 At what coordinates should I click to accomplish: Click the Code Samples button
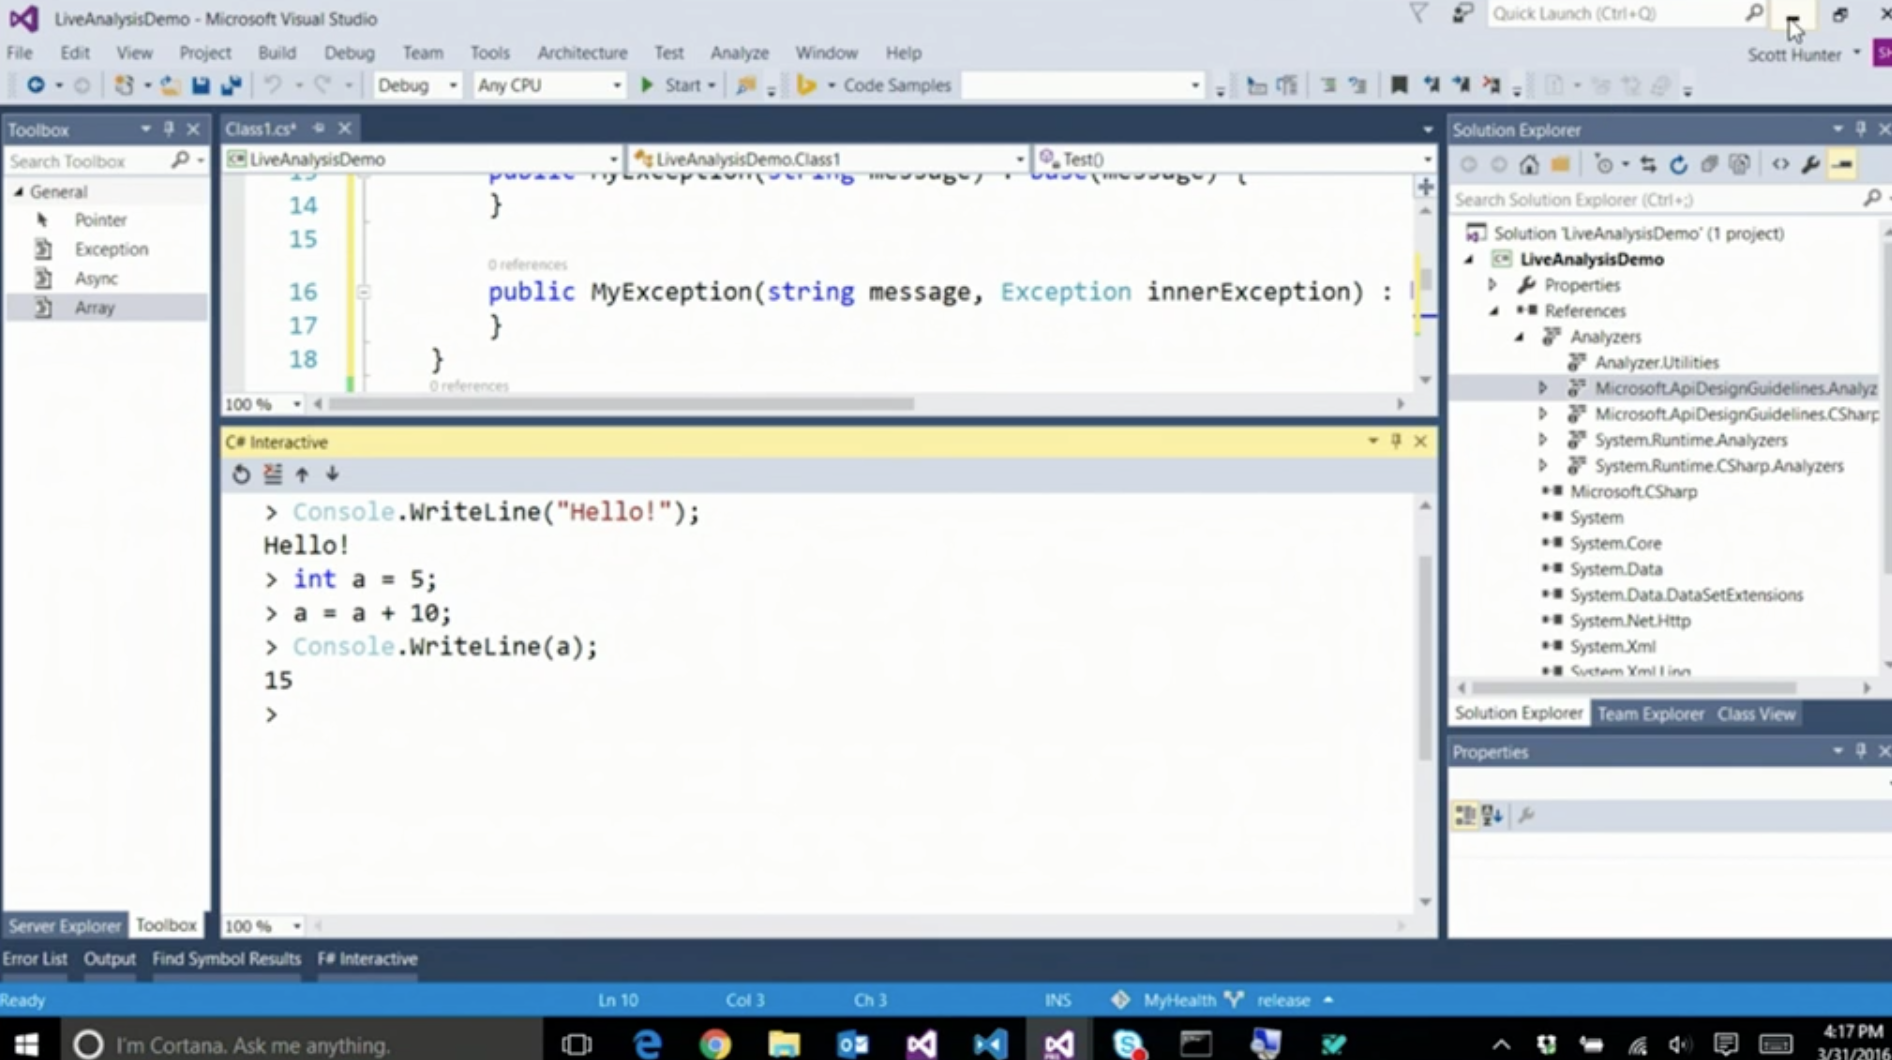897,86
